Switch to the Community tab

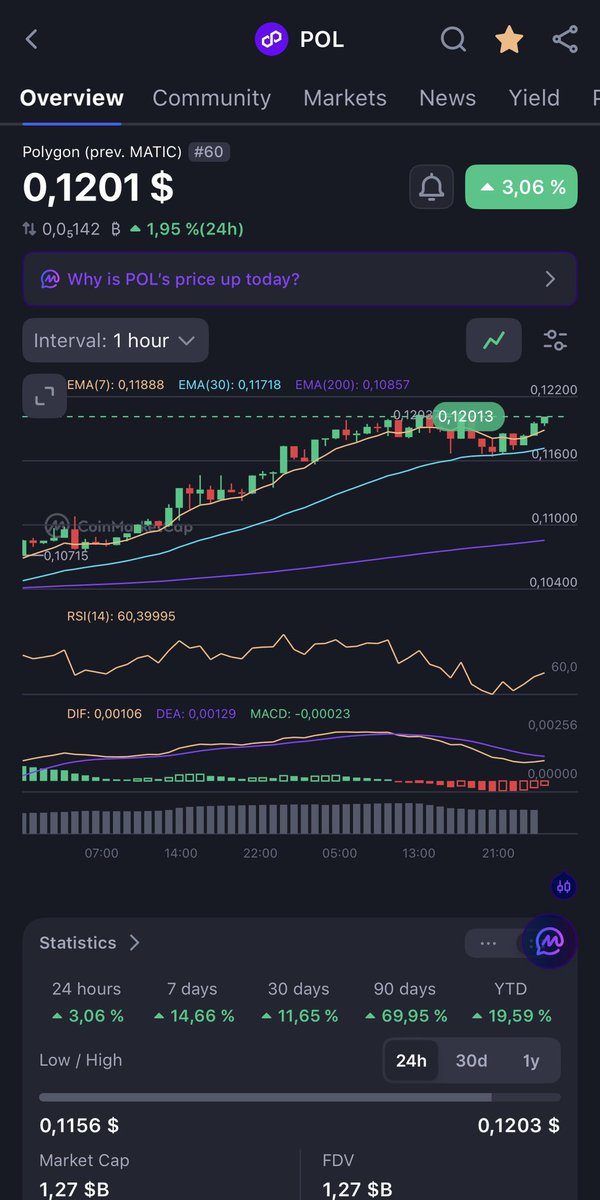coord(212,98)
